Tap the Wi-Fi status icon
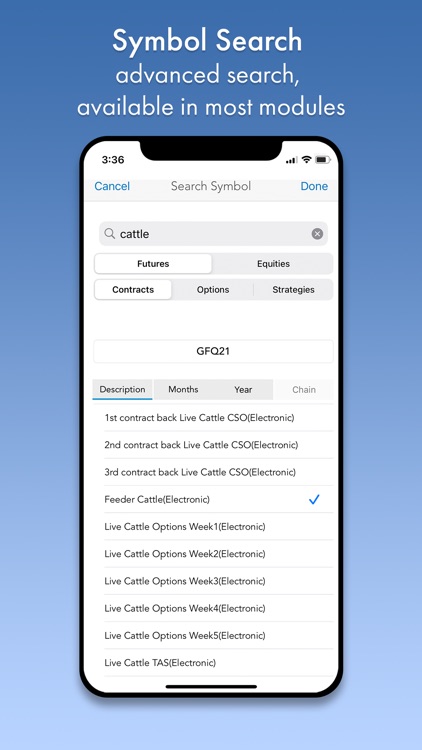This screenshot has width=422, height=750. tap(306, 159)
